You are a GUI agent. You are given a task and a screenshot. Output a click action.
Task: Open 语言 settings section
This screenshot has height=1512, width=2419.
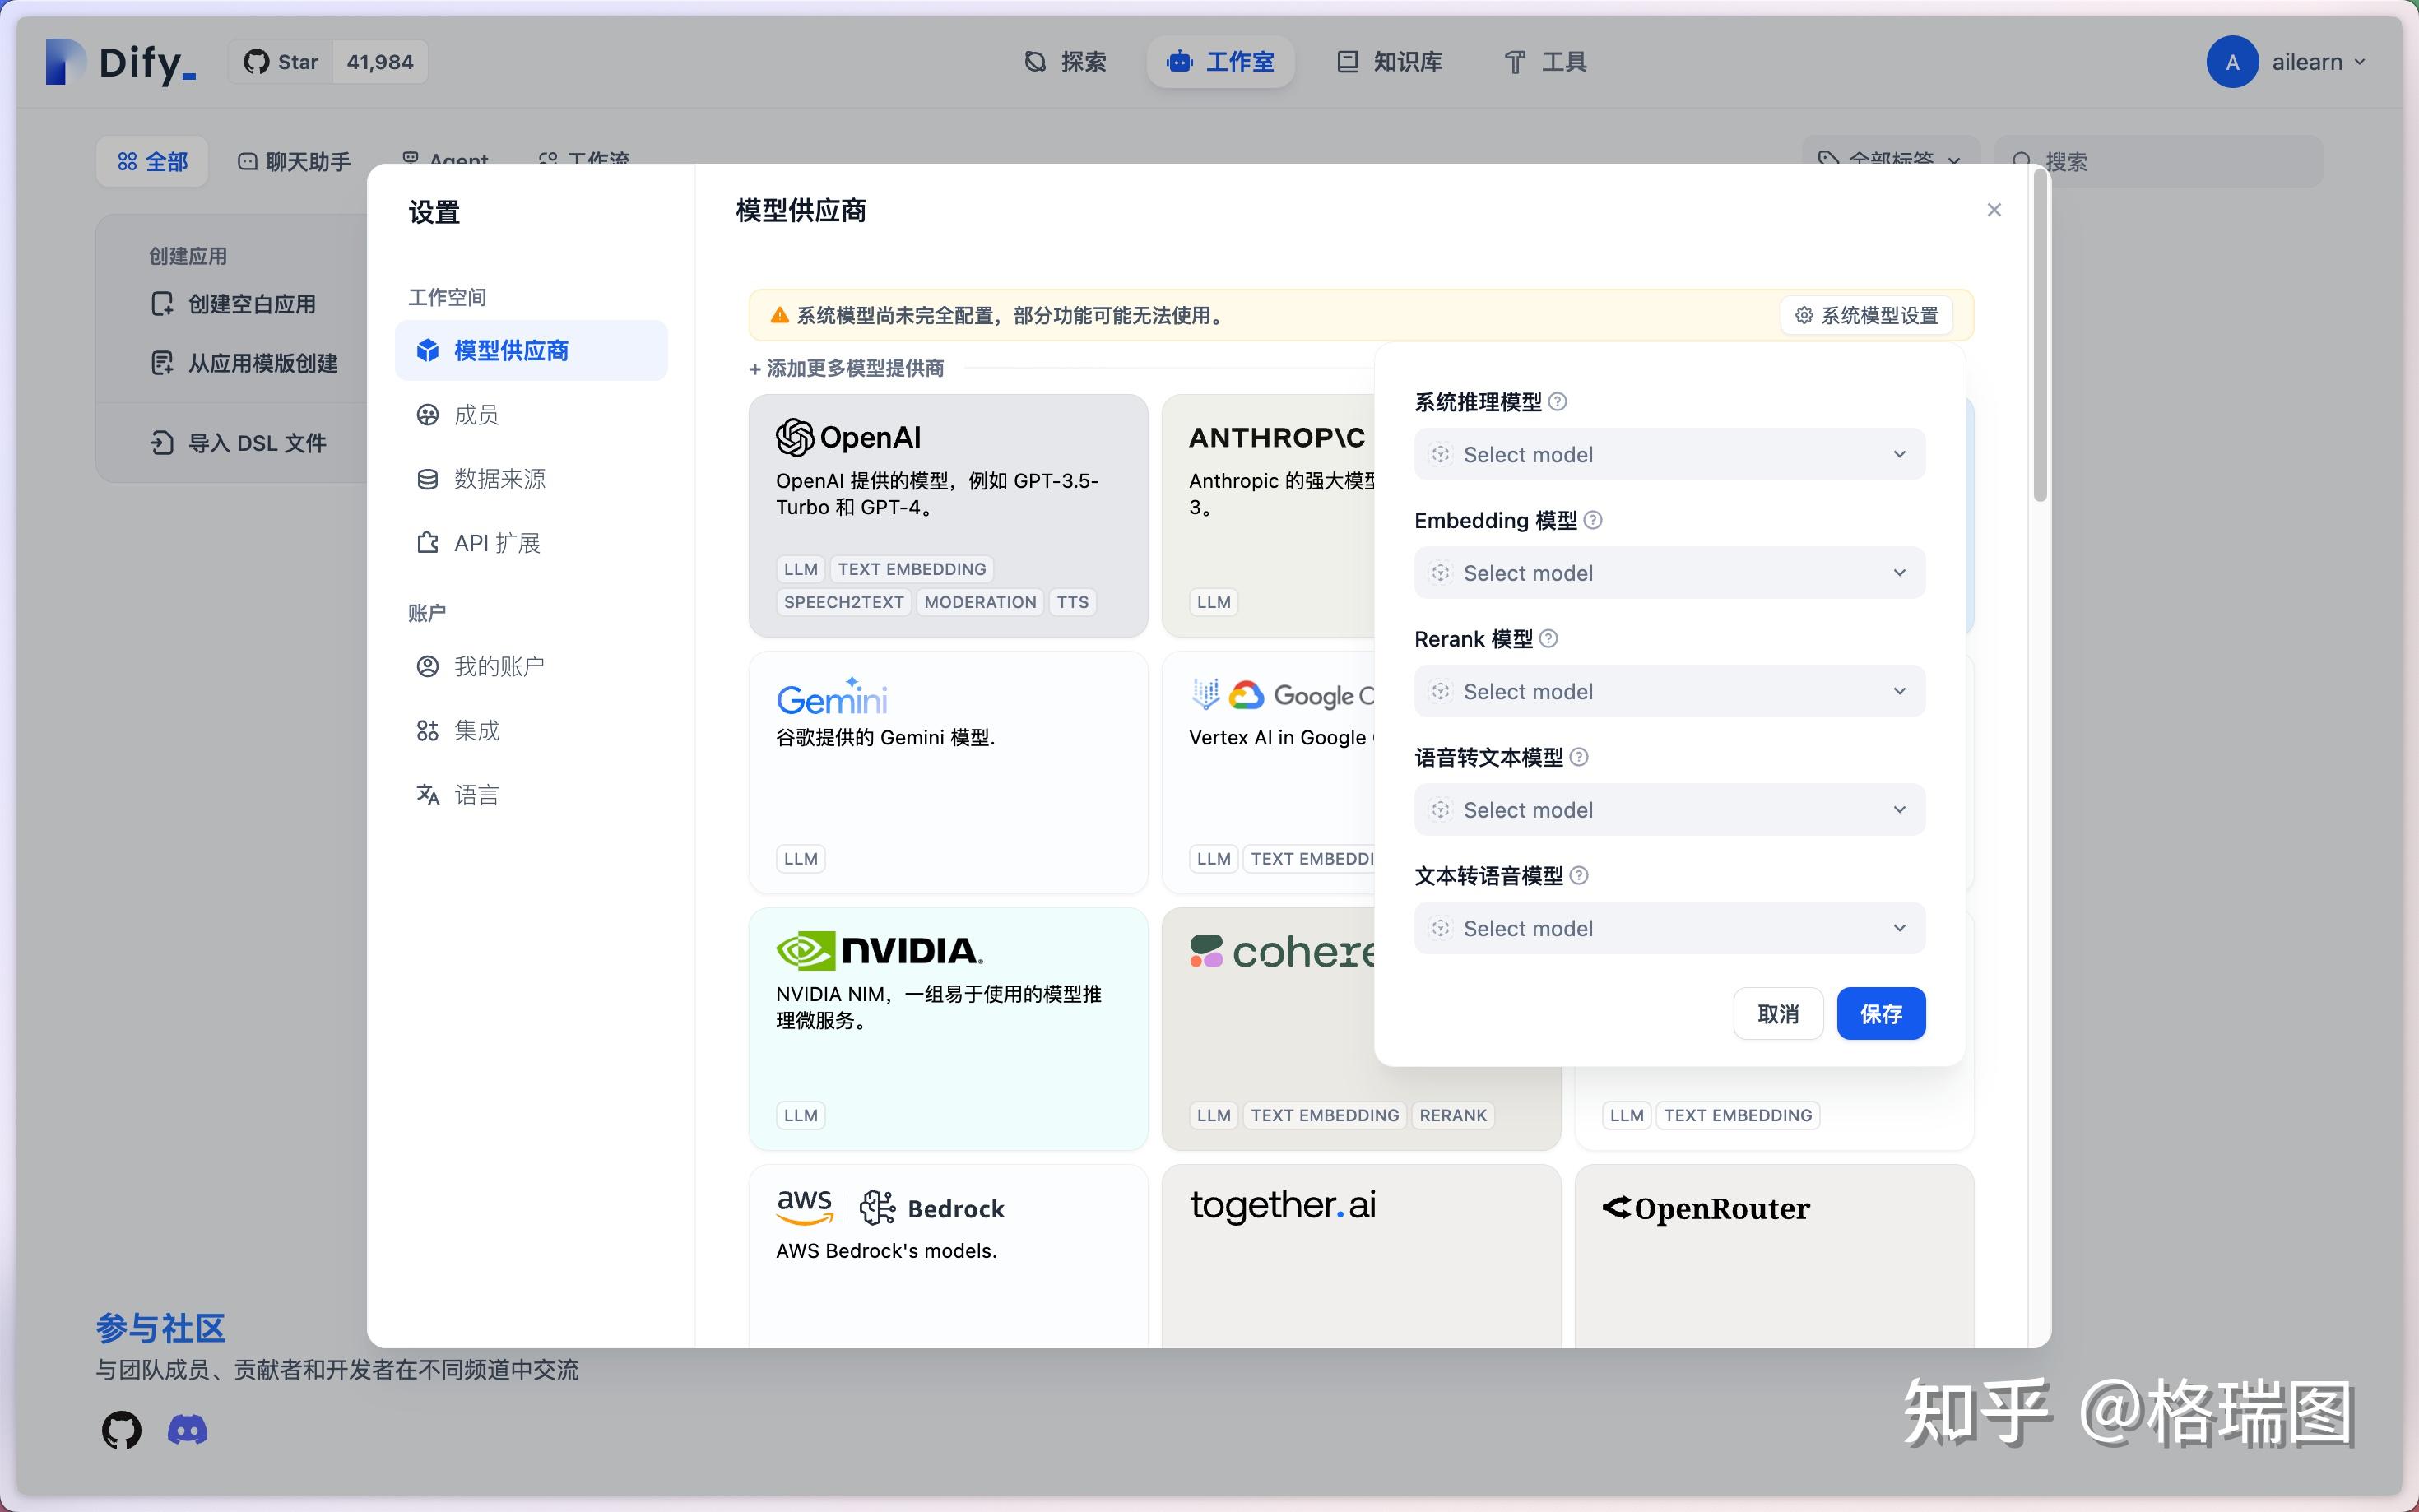point(531,795)
